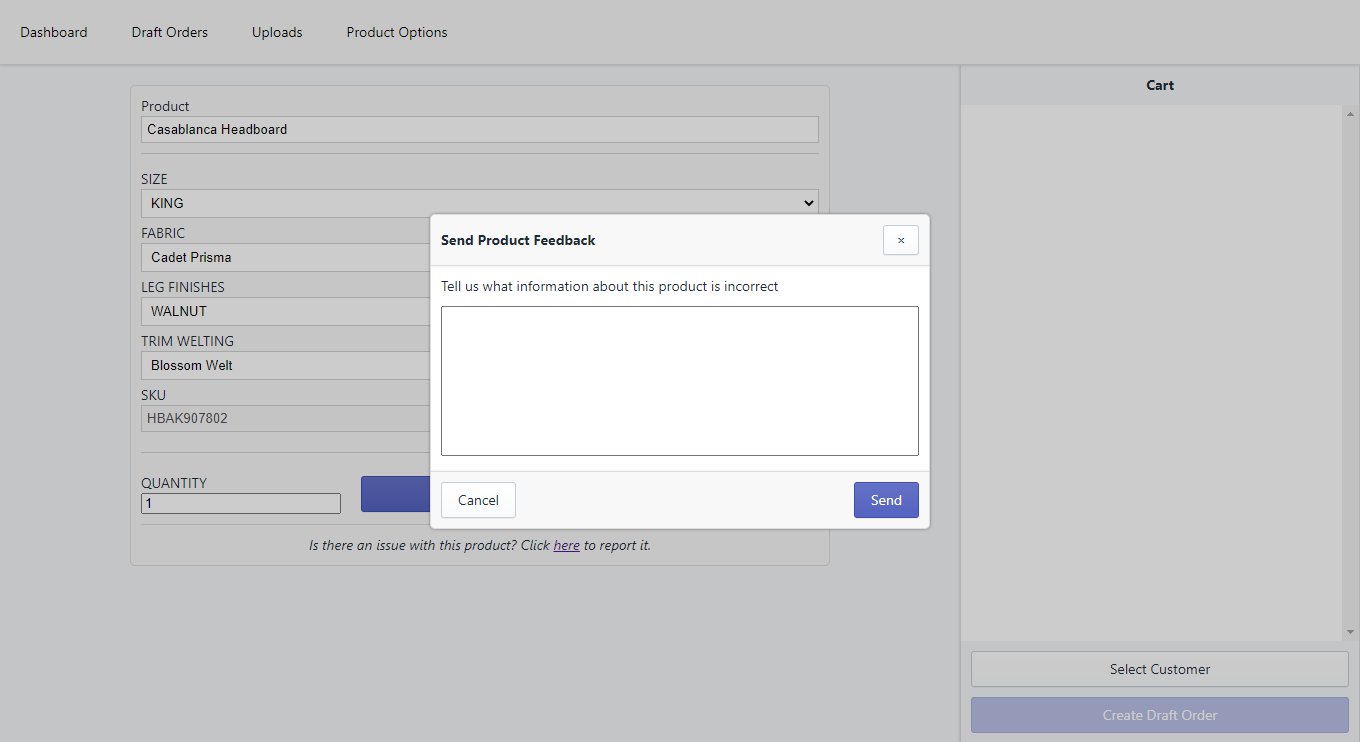Cancel the product feedback dialog
Image resolution: width=1360 pixels, height=742 pixels.
point(478,500)
